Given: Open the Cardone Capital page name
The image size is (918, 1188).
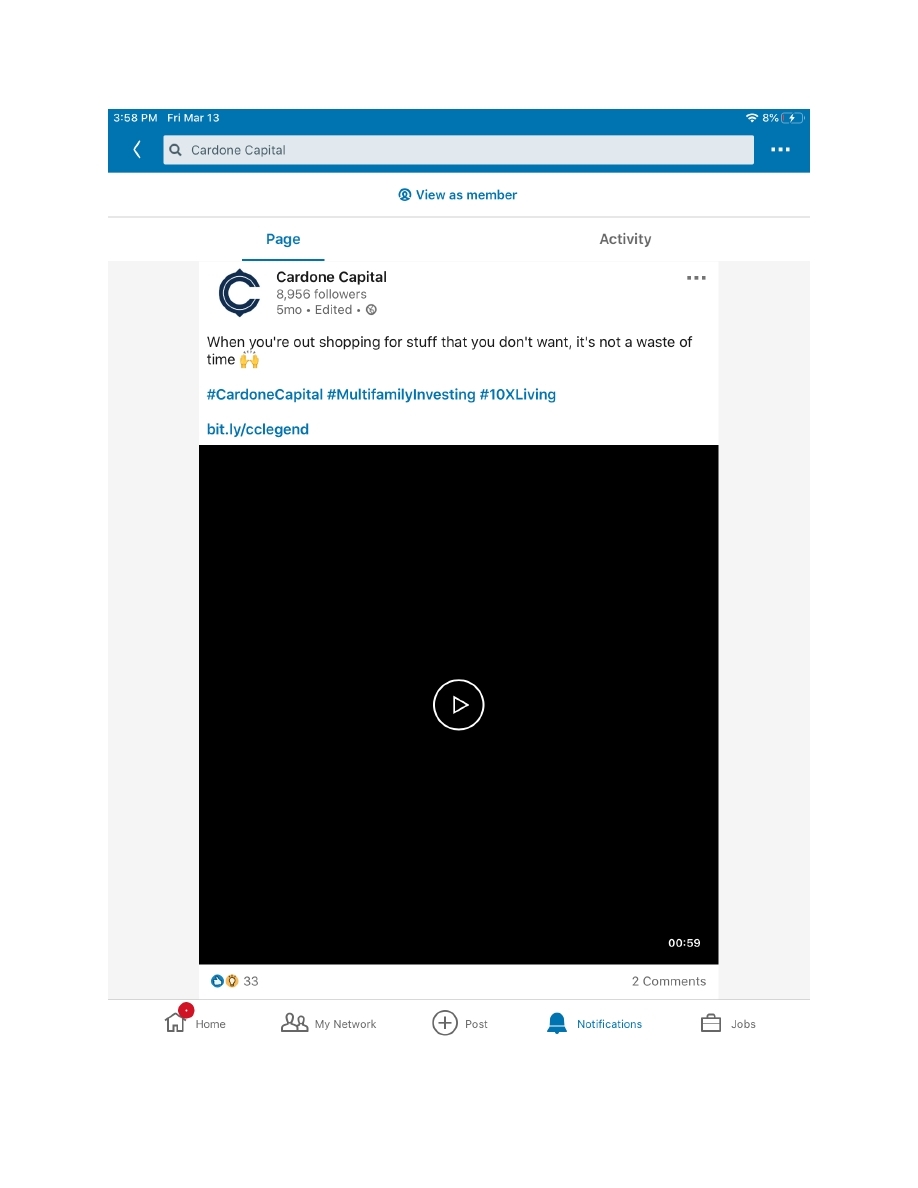Looking at the screenshot, I should [331, 277].
